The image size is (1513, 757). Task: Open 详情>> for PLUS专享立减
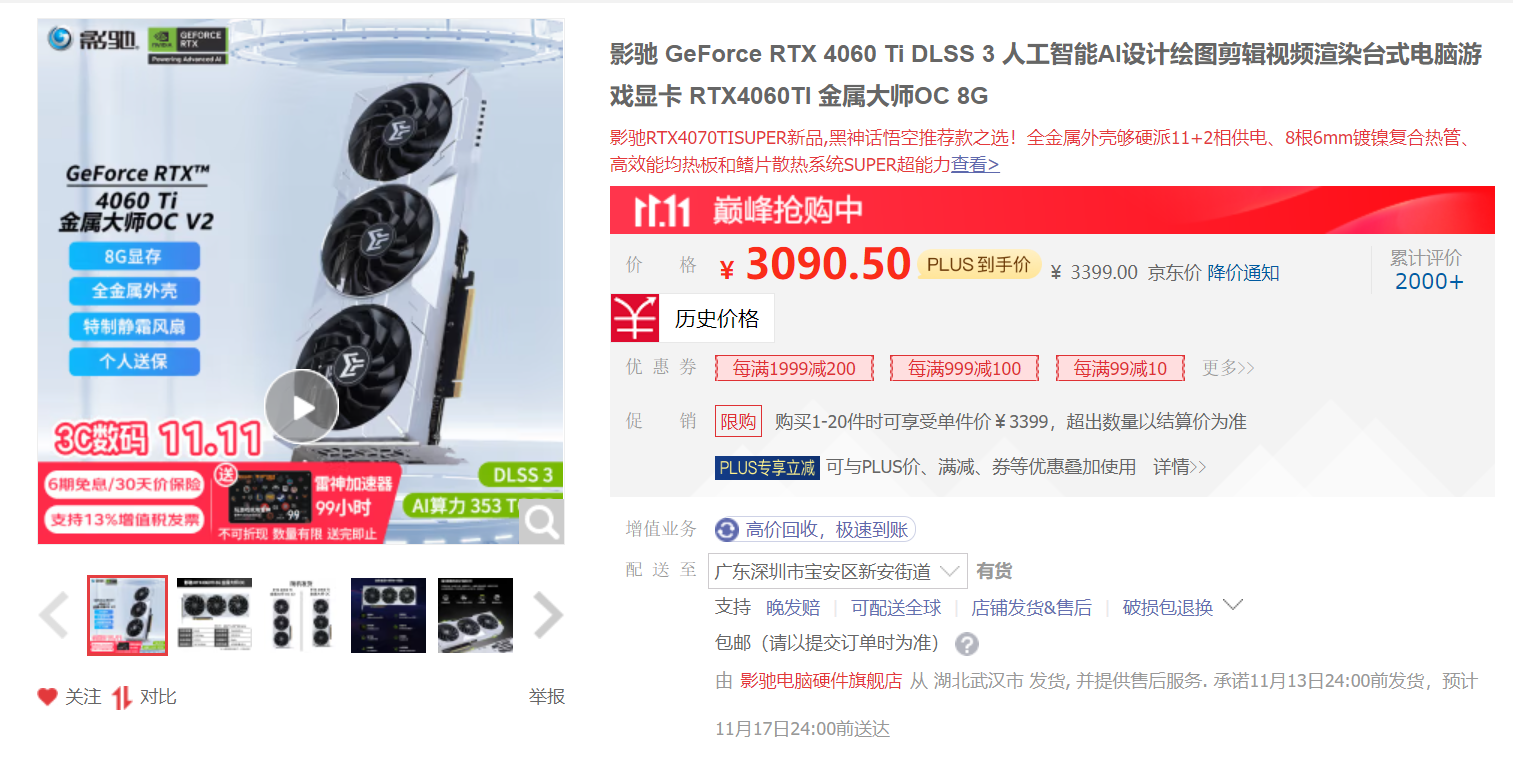(1180, 467)
